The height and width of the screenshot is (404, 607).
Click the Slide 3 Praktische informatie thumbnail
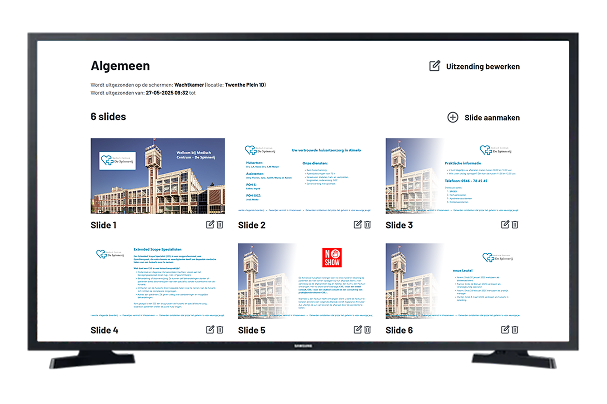(x=452, y=176)
